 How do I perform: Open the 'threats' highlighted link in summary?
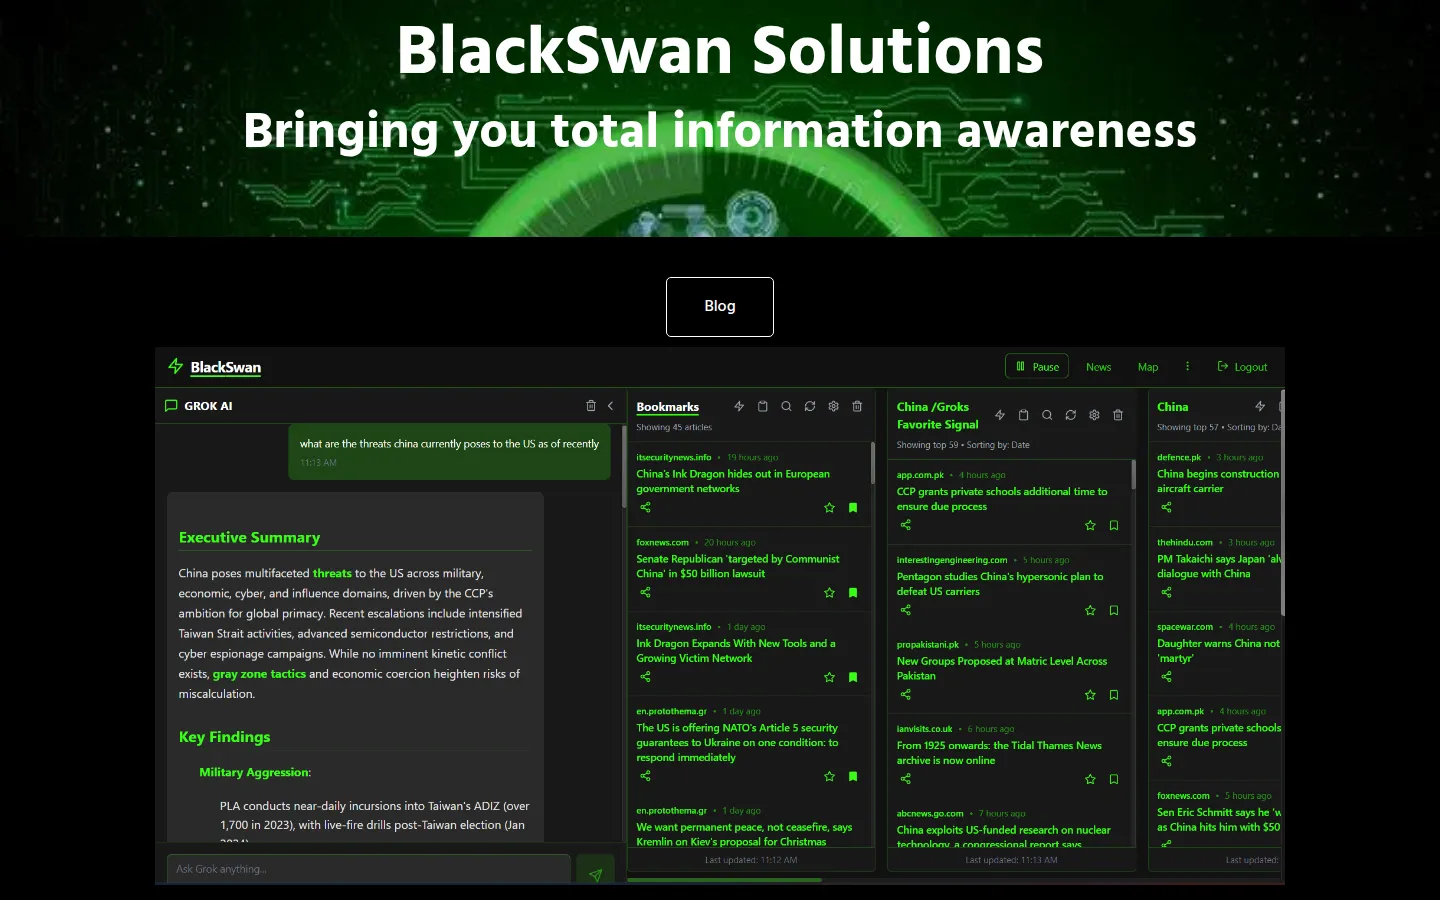332,573
